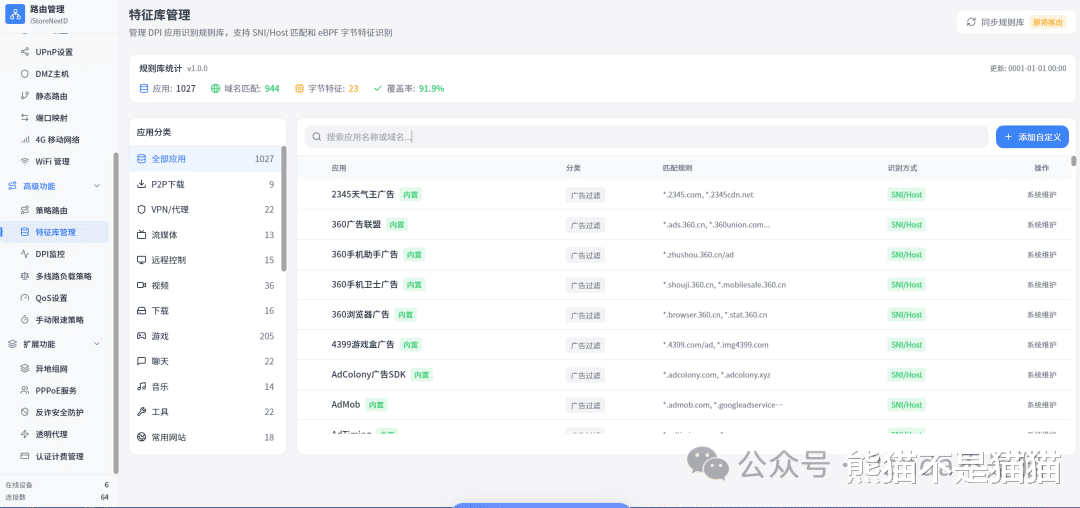Click the database icon beside 特征库管理
This screenshot has width=1080, height=508.
click(25, 232)
